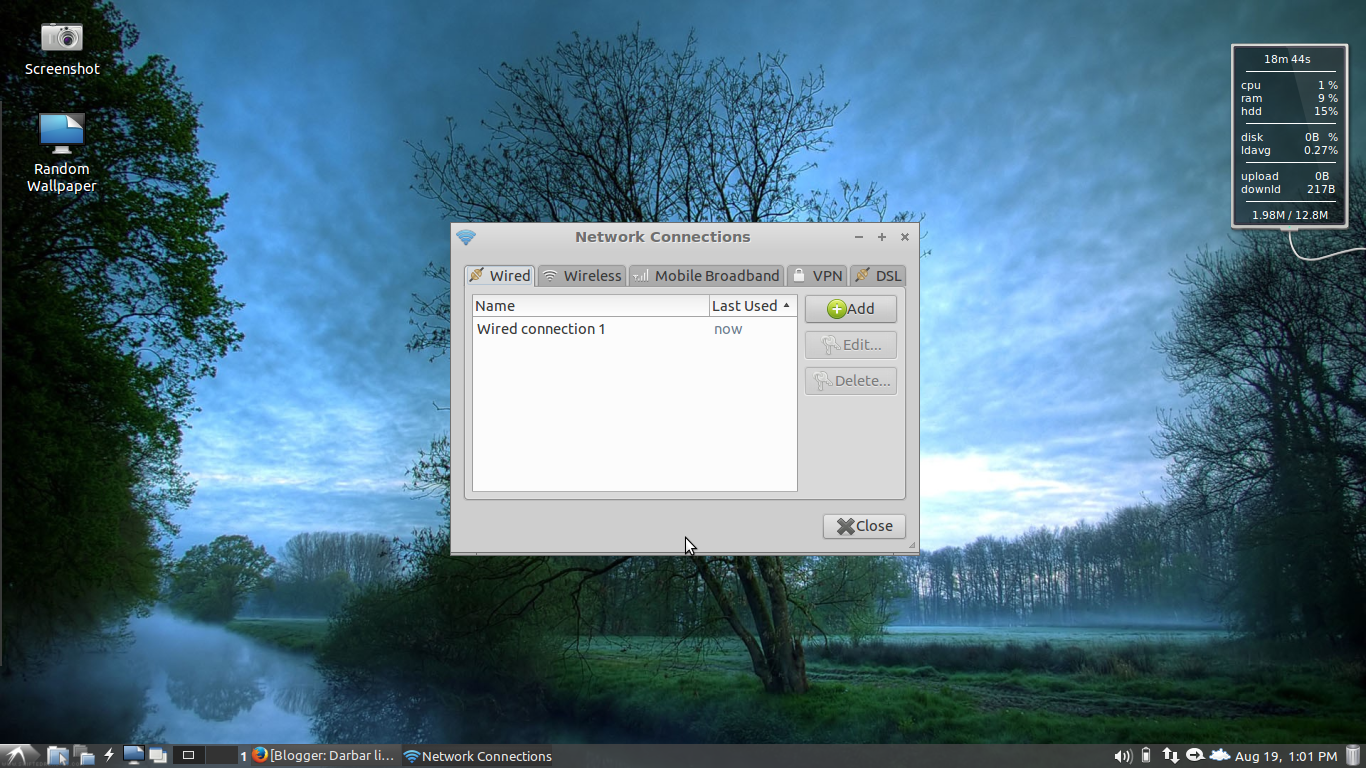Select the Wired connection 1 entry

(x=541, y=328)
